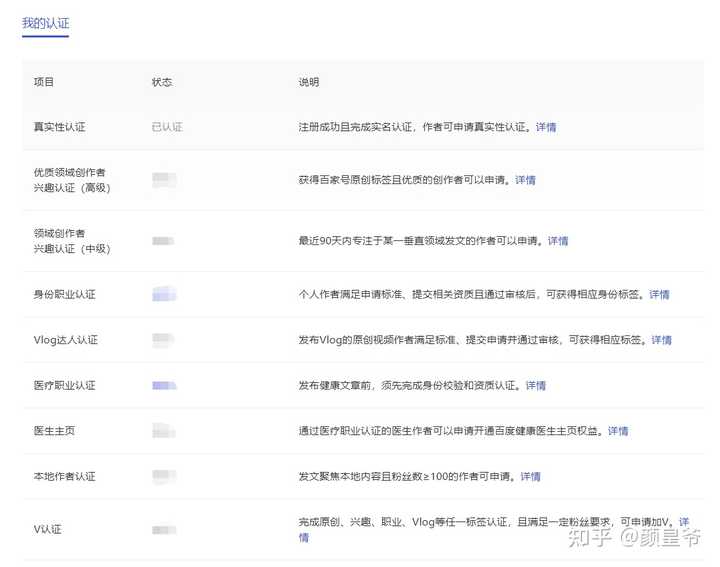This screenshot has height=567, width=720.
Task: Click blurred status for Vlog达人认证
Action: click(x=163, y=340)
